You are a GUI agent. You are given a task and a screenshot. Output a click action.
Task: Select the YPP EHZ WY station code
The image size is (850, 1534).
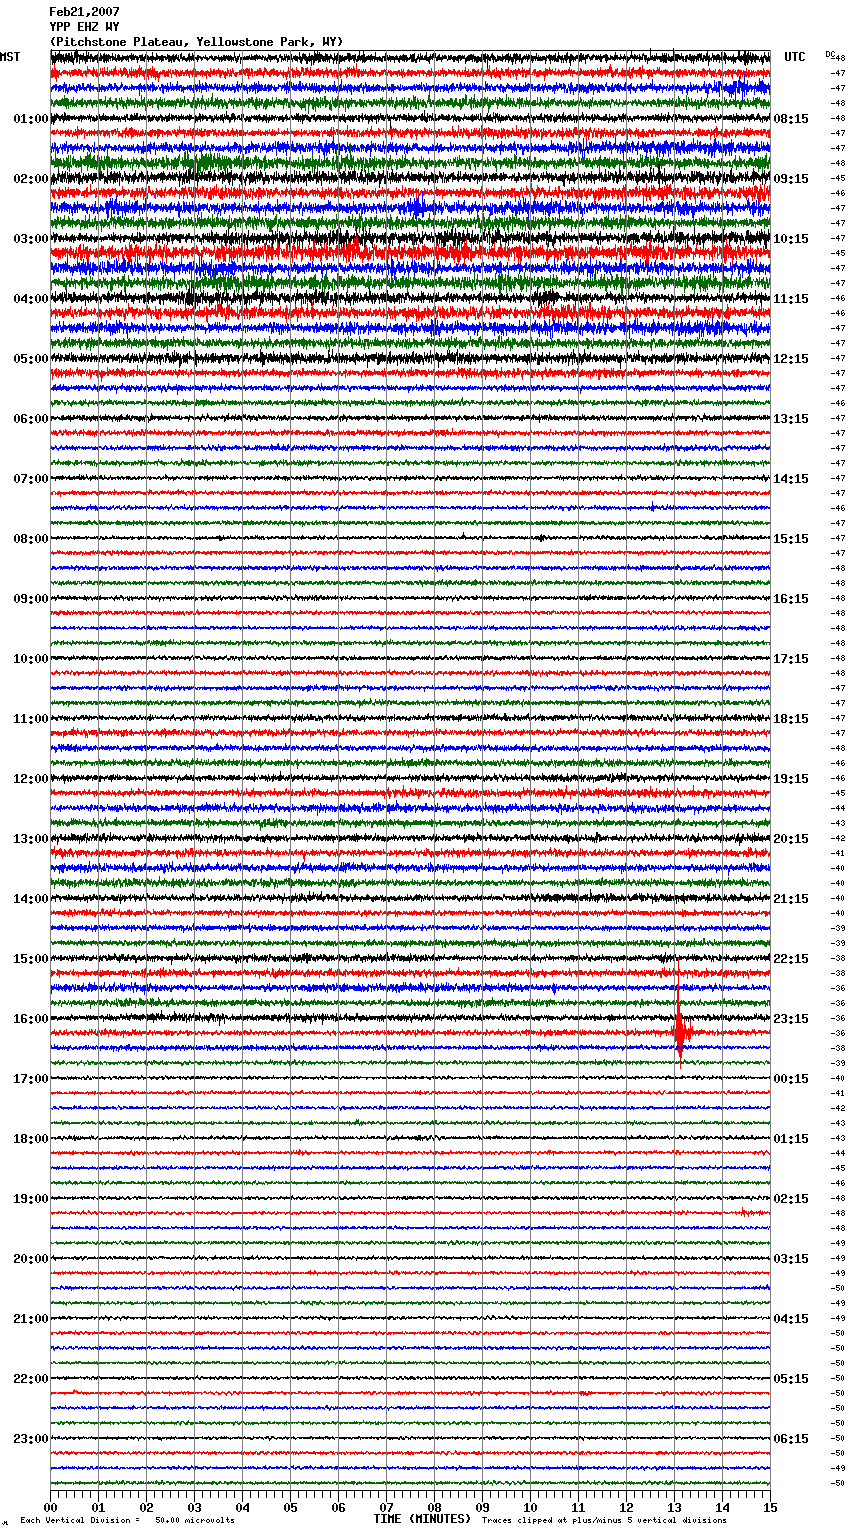point(84,27)
